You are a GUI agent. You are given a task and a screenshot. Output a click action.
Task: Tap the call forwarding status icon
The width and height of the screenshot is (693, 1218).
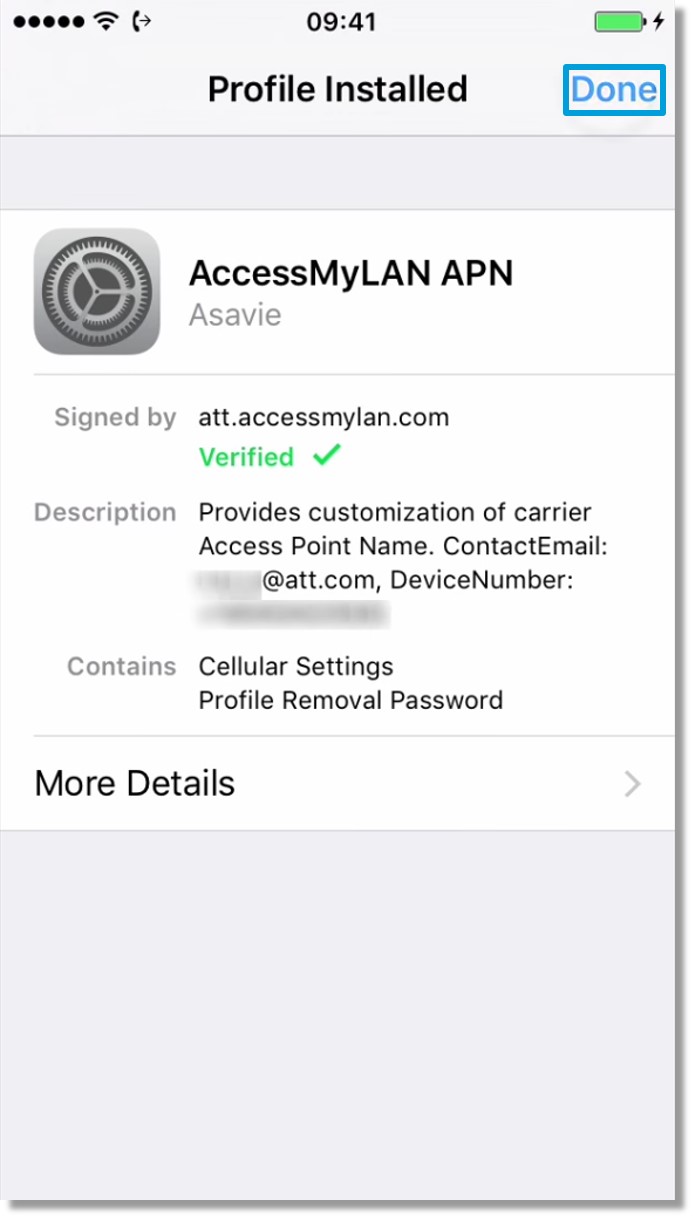pyautogui.click(x=144, y=22)
